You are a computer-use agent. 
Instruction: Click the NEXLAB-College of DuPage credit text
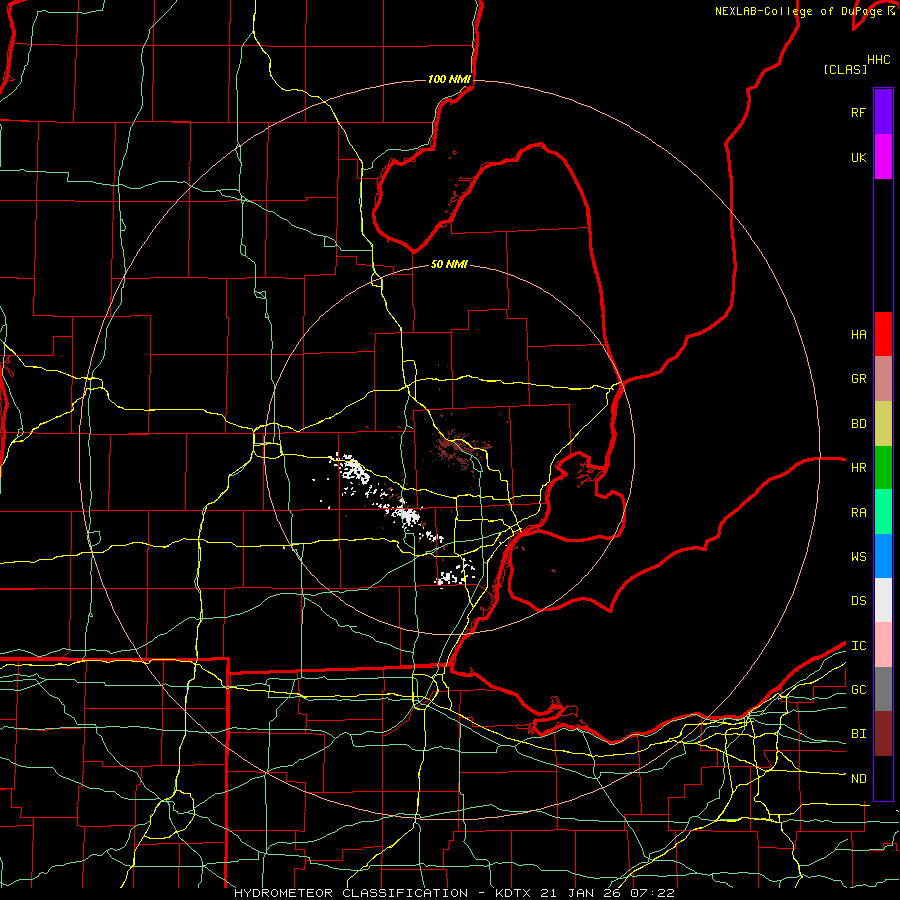tap(800, 11)
